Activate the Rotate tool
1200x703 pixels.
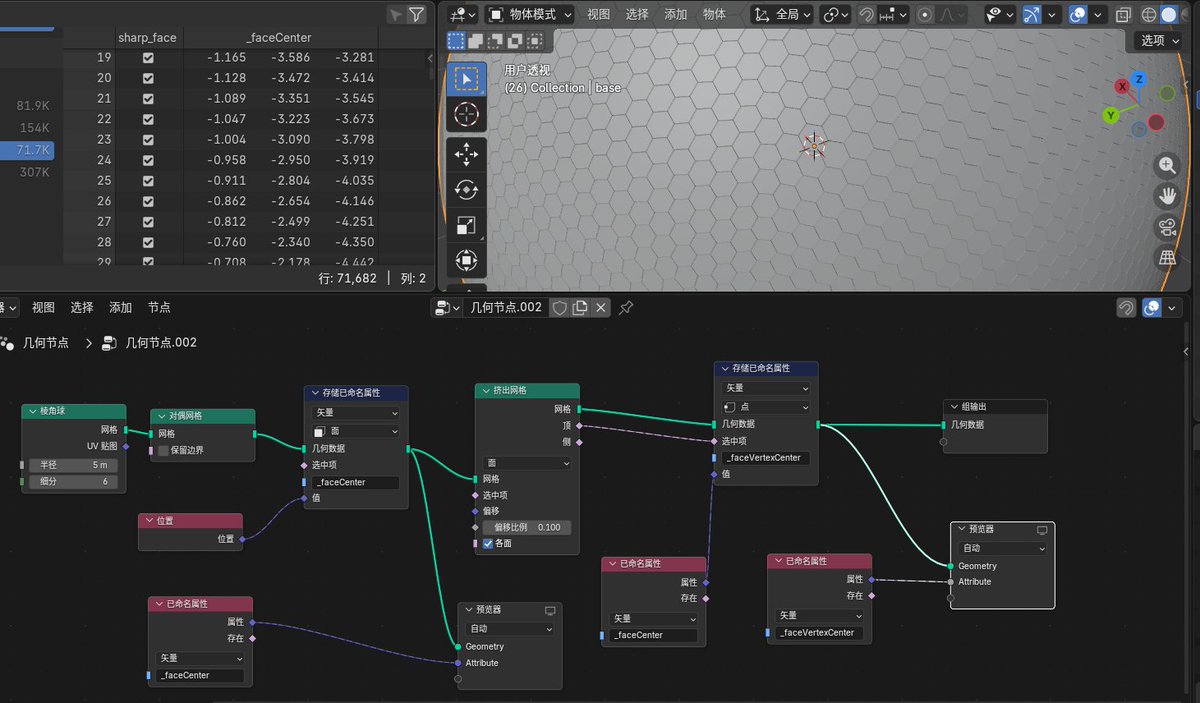click(467, 190)
